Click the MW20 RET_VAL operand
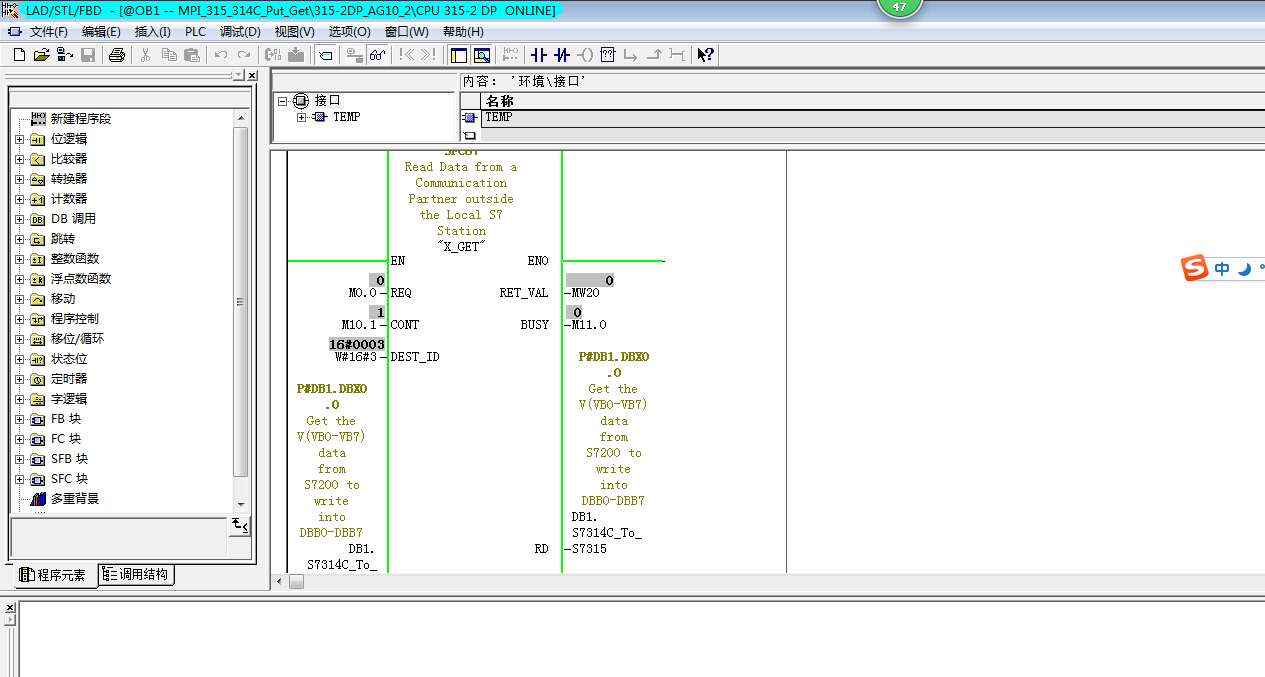1265x677 pixels. pyautogui.click(x=585, y=293)
